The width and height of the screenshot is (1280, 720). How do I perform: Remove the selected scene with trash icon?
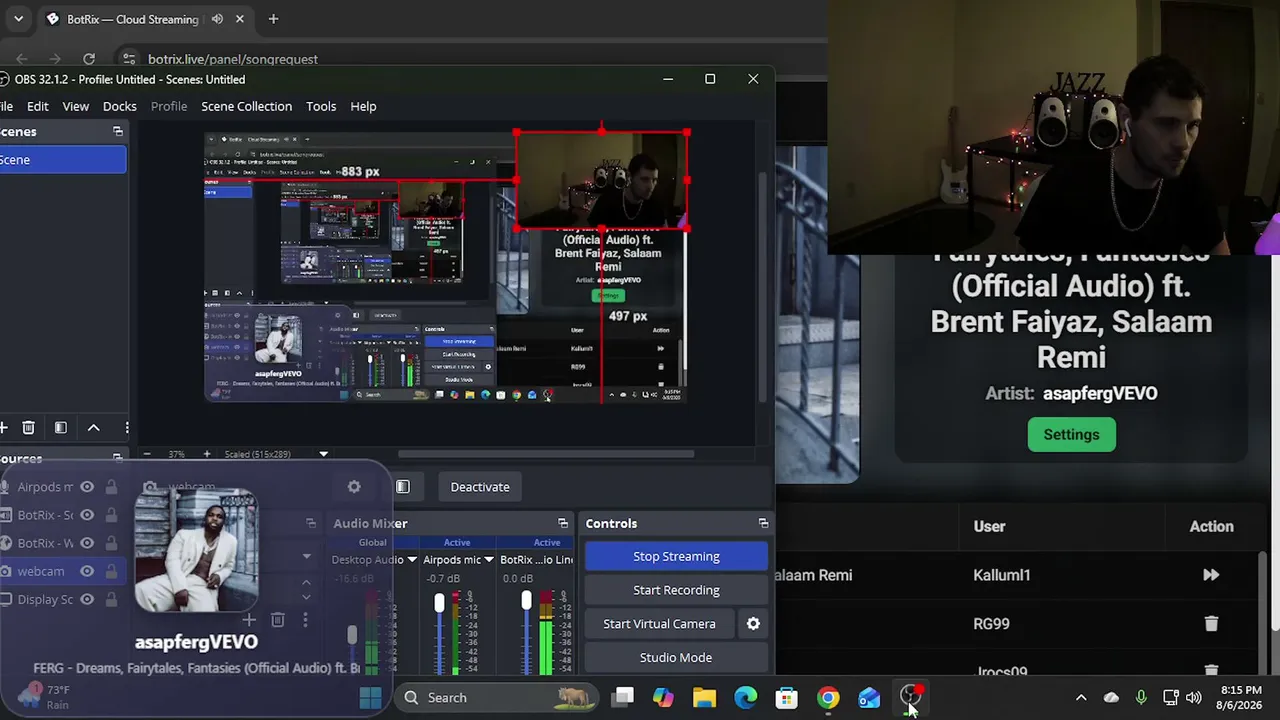[28, 428]
